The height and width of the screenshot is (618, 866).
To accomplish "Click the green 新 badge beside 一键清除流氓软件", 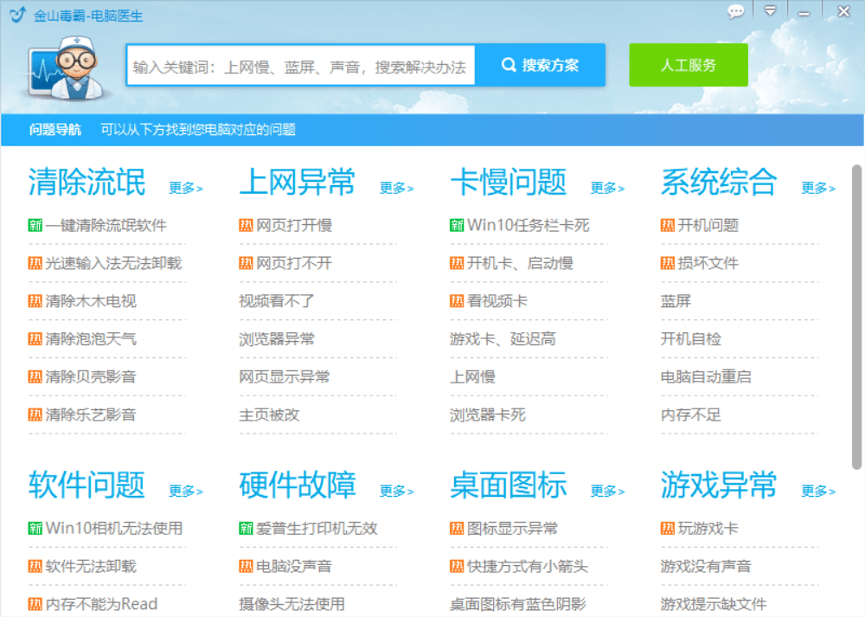I will tap(35, 225).
